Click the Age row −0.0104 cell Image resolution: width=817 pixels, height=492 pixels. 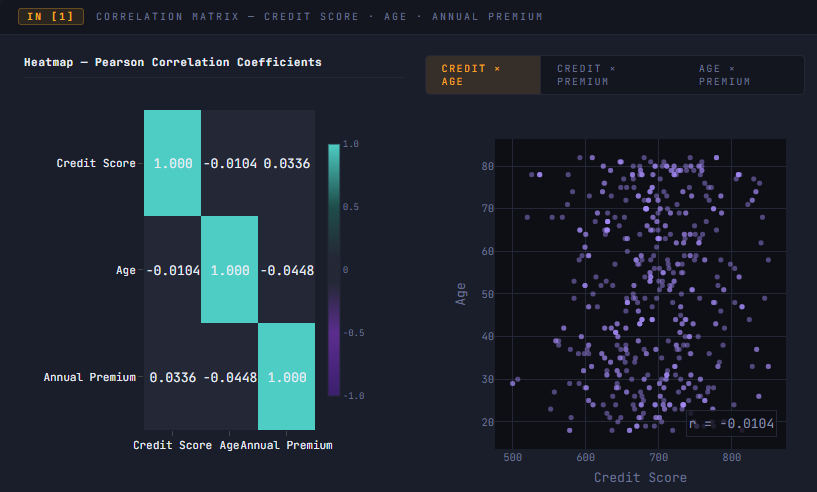(x=172, y=269)
